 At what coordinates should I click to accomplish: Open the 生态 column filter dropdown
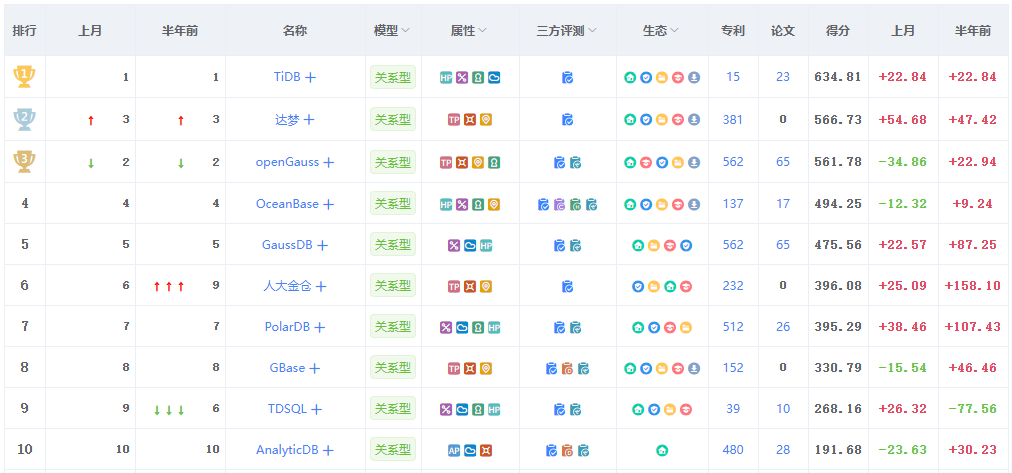[x=674, y=30]
